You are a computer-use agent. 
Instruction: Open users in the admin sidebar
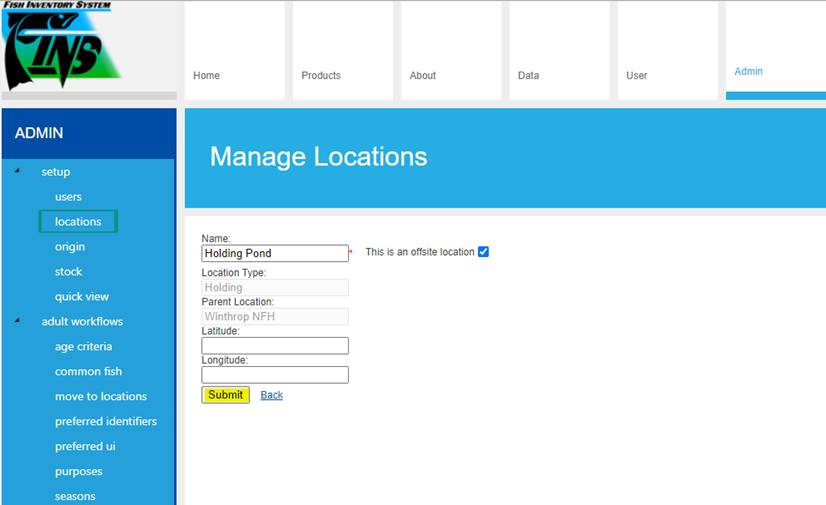click(x=68, y=197)
